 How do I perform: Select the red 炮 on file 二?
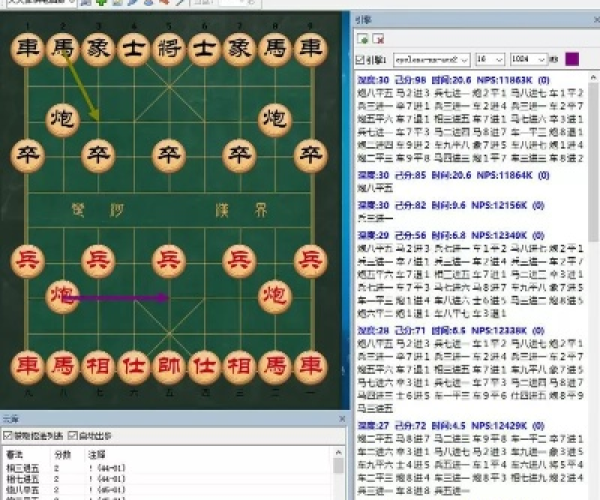pyautogui.click(x=275, y=297)
